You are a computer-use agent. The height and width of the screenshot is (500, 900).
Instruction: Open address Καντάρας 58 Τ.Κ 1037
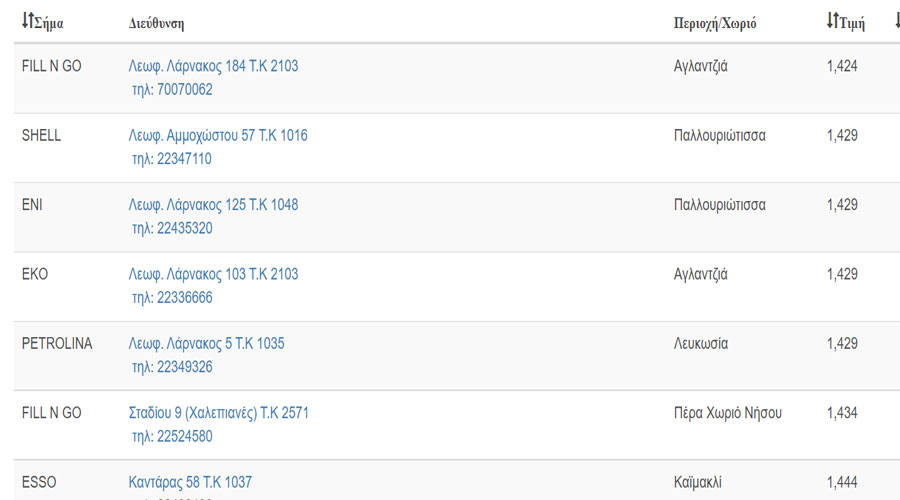[x=190, y=482]
